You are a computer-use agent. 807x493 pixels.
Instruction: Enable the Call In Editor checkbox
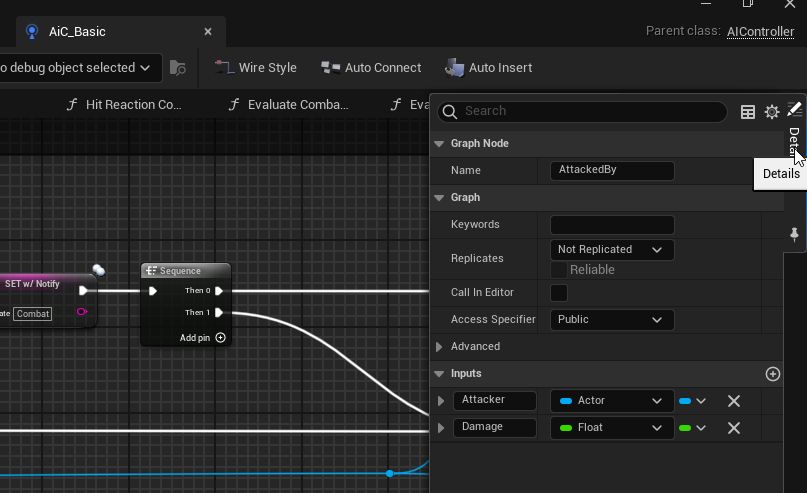click(x=559, y=293)
